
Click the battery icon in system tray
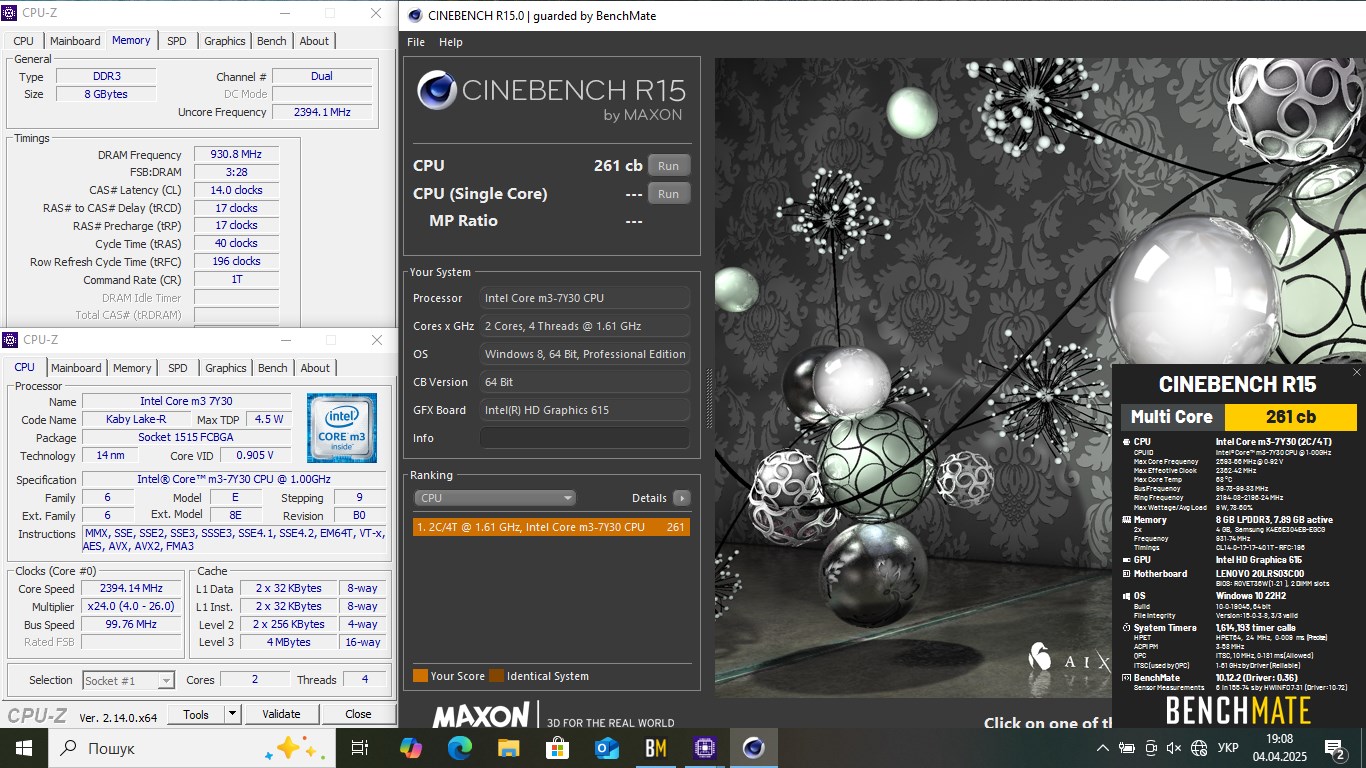point(1127,748)
